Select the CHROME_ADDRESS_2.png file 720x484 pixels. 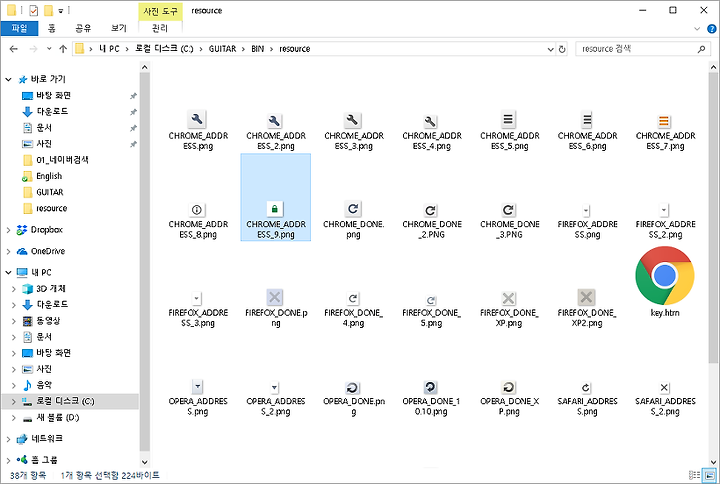click(x=276, y=131)
